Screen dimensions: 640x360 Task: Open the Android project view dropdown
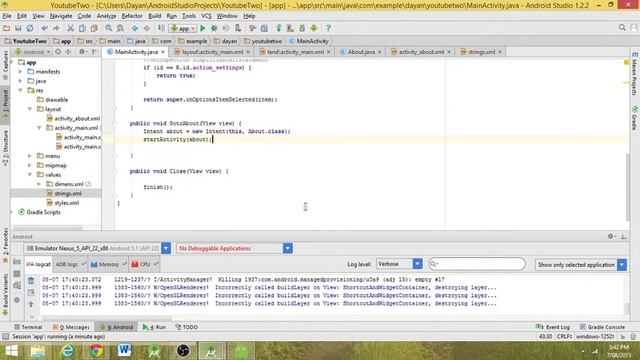tap(33, 52)
